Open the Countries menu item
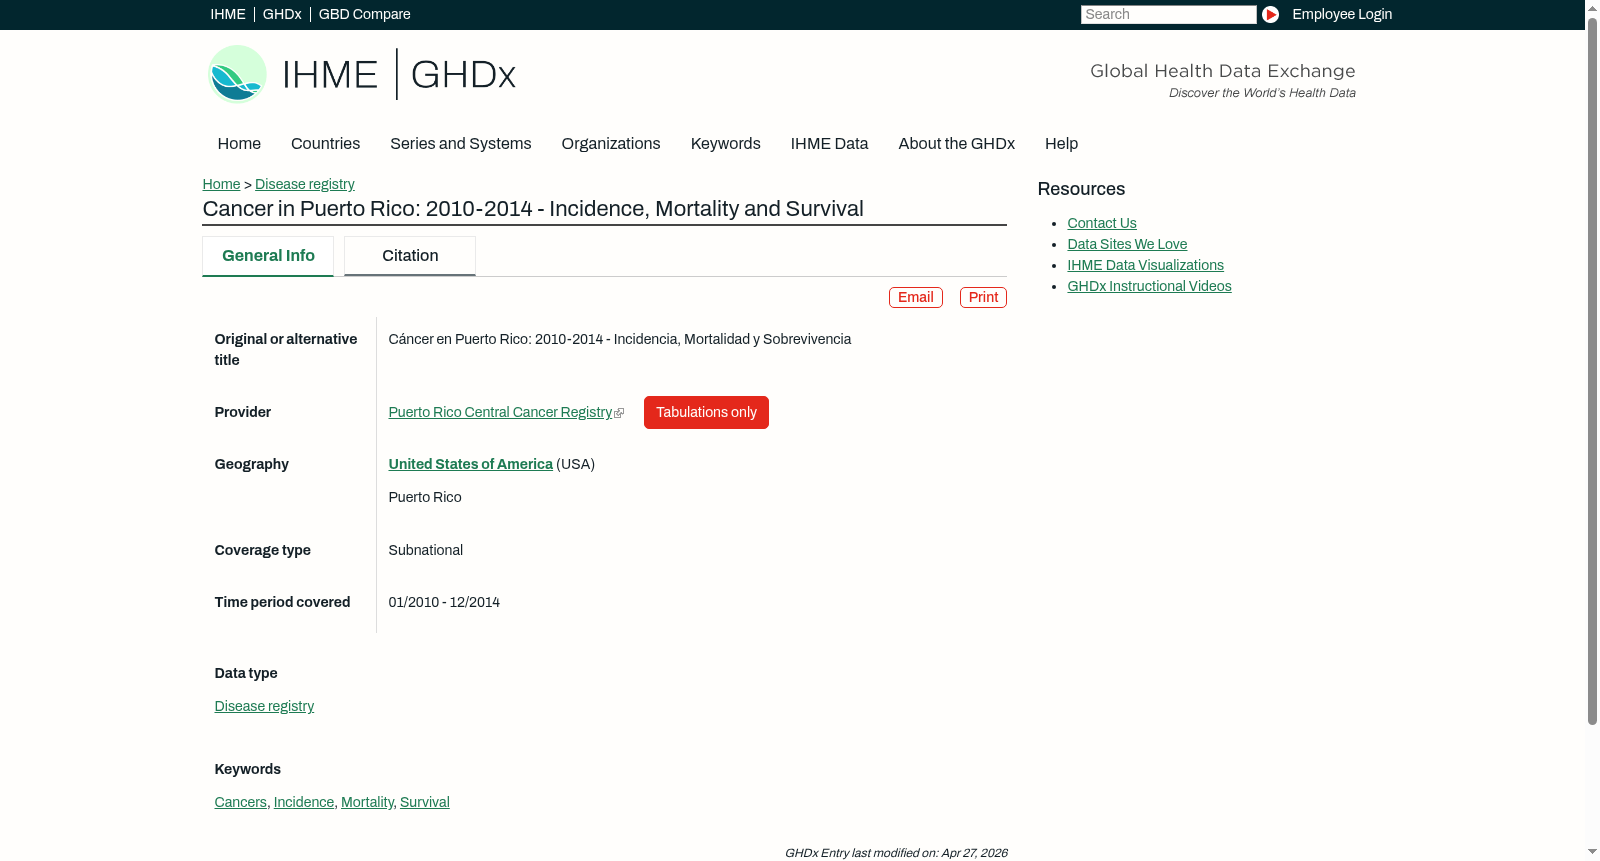Screen dimensions: 1600x861 click(325, 144)
